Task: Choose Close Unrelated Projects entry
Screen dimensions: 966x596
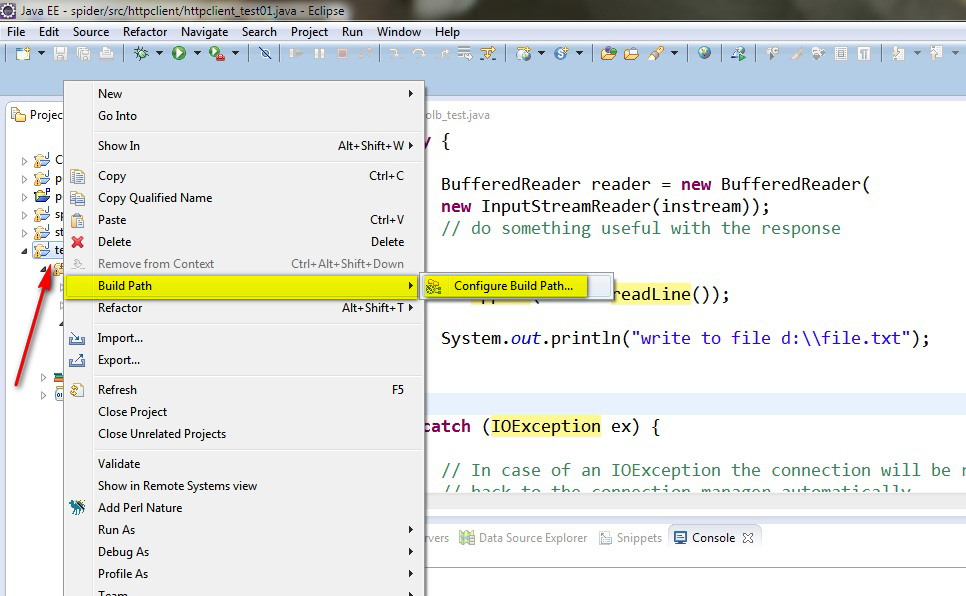Action: [244, 435]
